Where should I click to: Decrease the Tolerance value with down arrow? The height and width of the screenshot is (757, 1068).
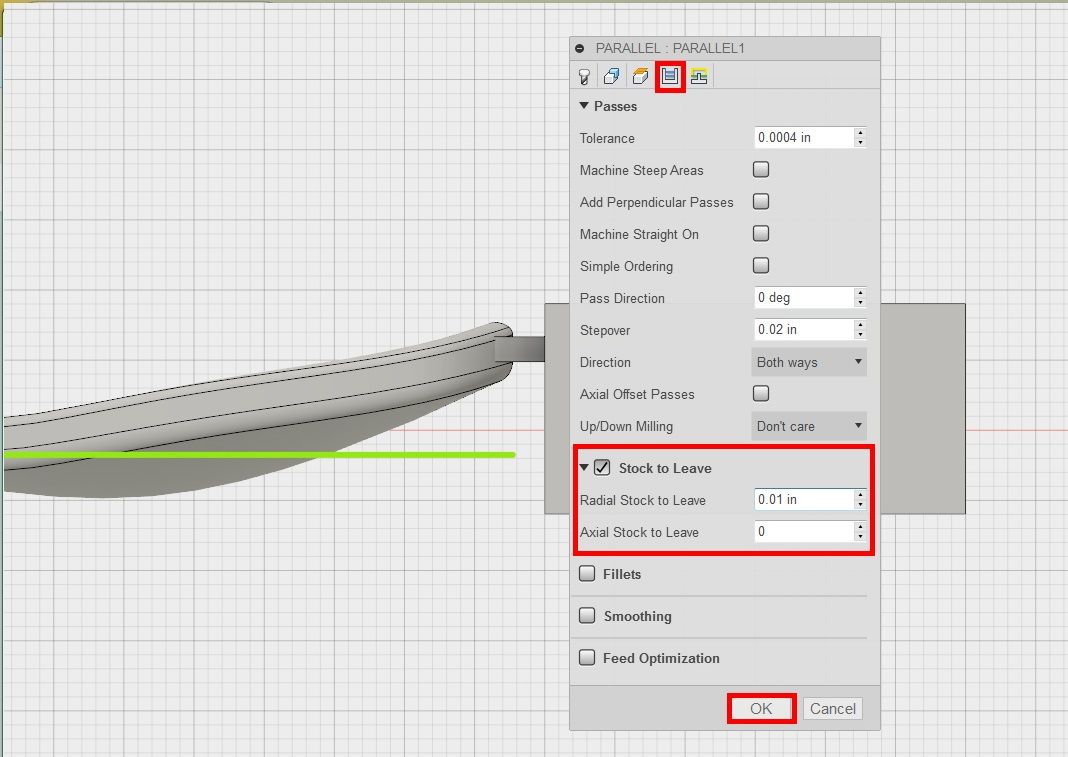tap(861, 142)
